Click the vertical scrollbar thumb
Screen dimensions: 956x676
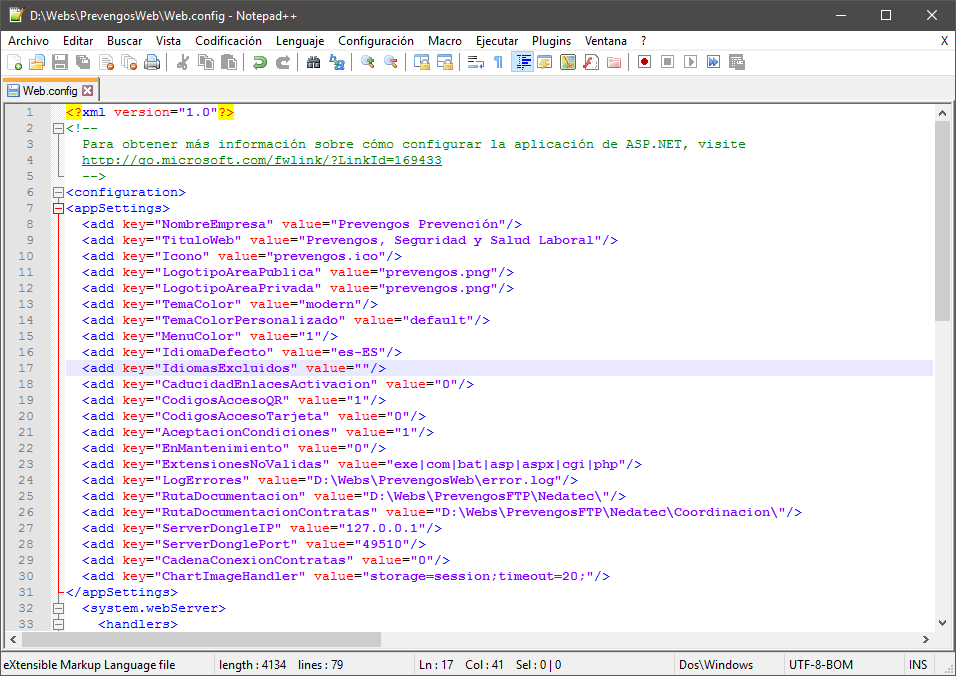click(942, 220)
